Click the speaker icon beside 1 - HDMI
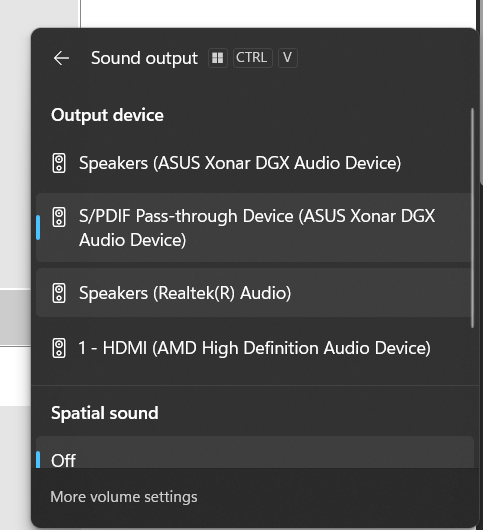This screenshot has height=530, width=483. (59, 348)
